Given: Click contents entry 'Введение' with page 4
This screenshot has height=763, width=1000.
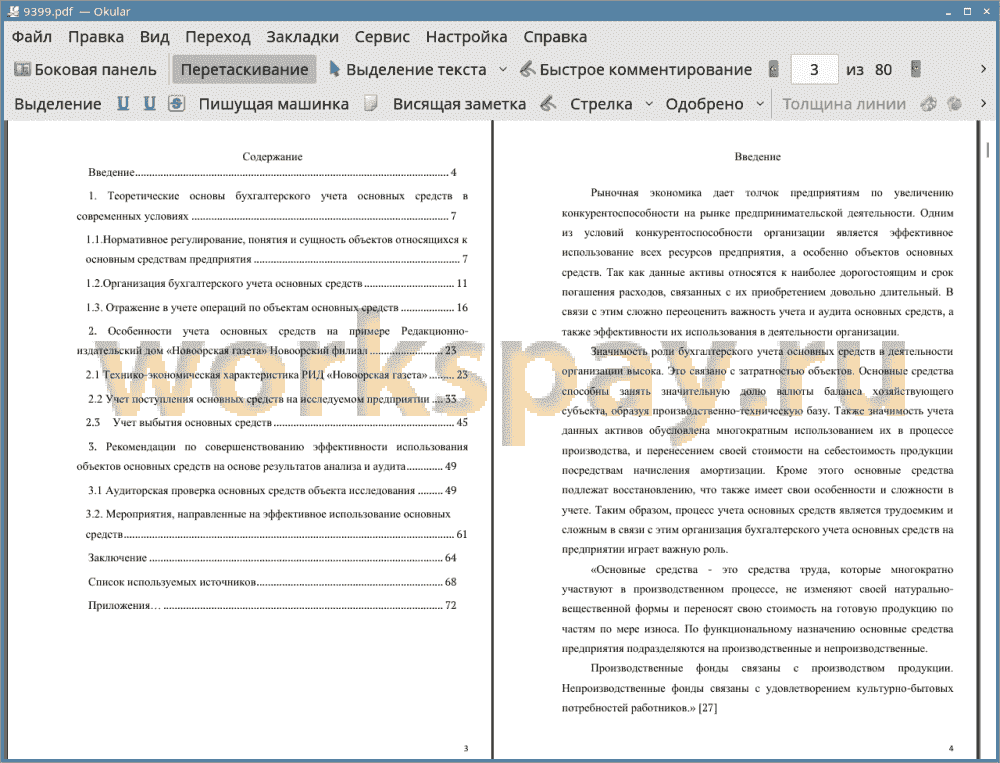Looking at the screenshot, I should click(272, 172).
